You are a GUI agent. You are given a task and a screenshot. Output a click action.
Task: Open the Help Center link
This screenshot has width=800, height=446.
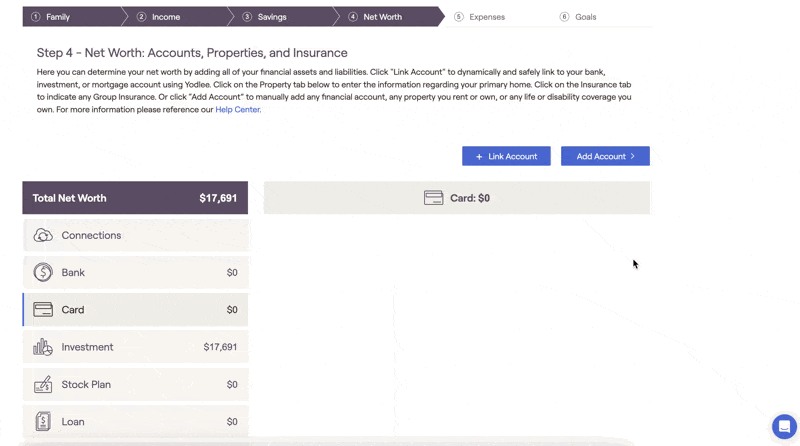point(237,109)
